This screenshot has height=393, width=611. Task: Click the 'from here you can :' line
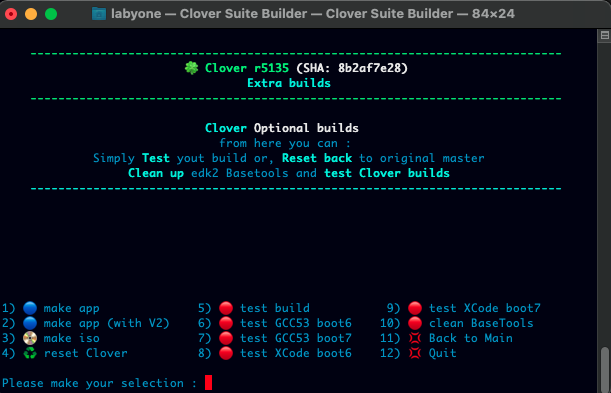[x=285, y=143]
